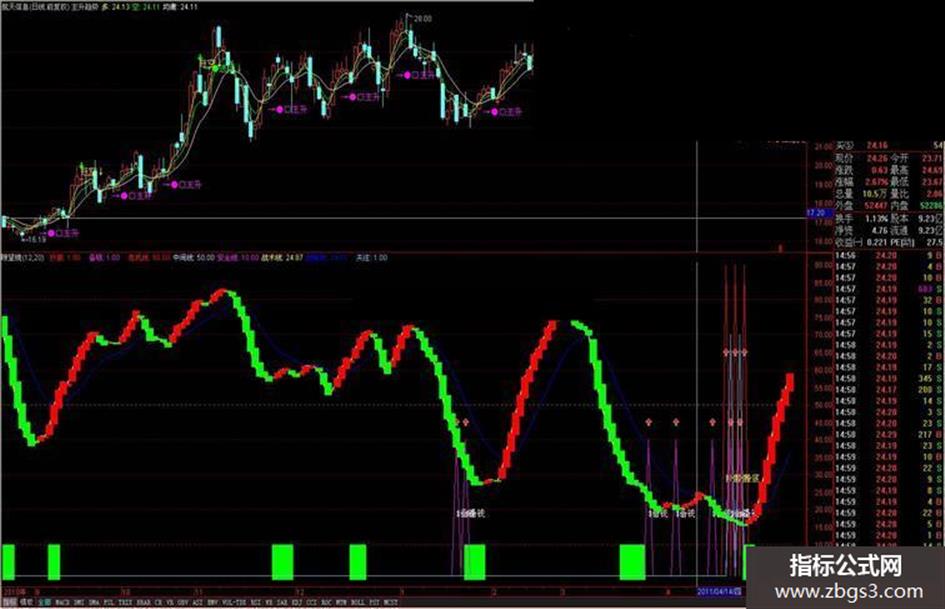Select the PSY indicator tab
Image resolution: width=945 pixels, height=609 pixels.
pyautogui.click(x=374, y=602)
